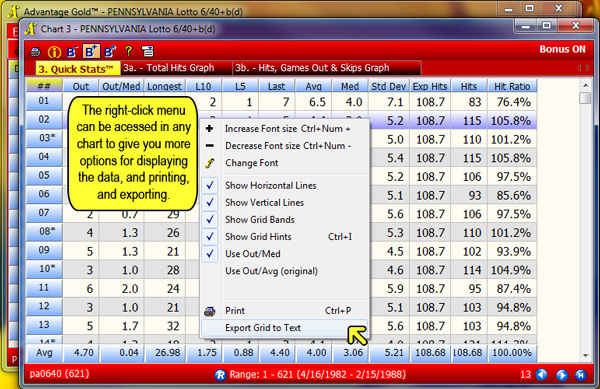
Task: Toggle Show Vertical Lines option
Action: pyautogui.click(x=284, y=203)
